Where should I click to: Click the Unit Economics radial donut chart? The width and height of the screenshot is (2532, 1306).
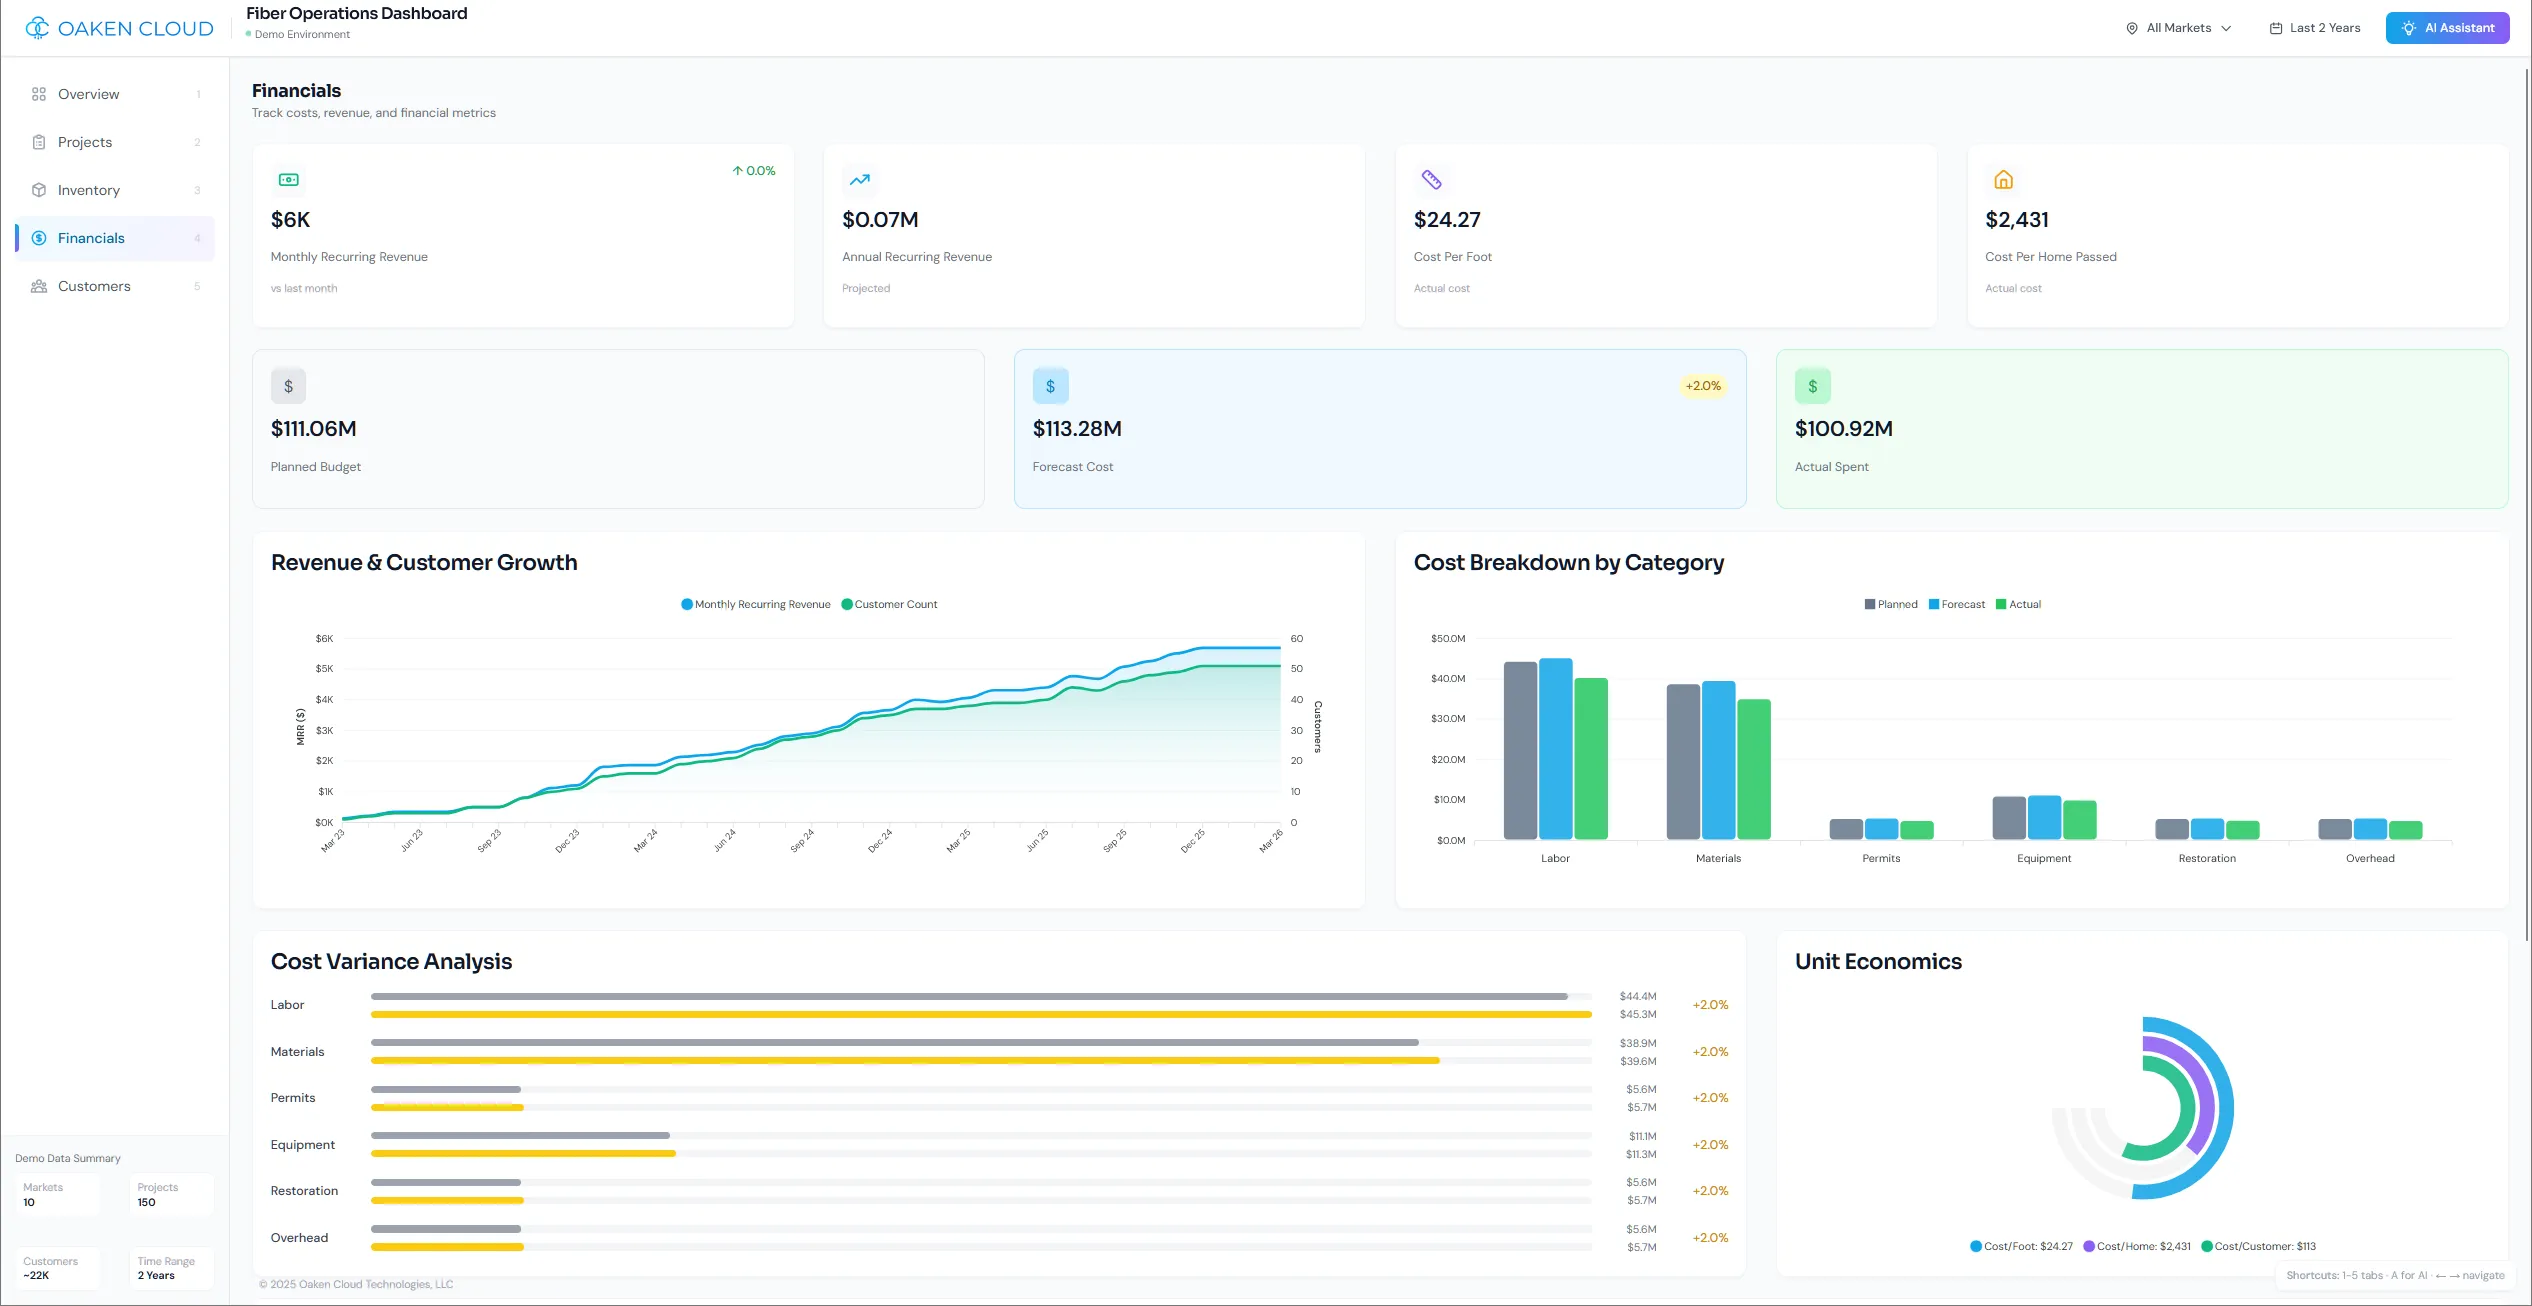click(x=2143, y=1108)
